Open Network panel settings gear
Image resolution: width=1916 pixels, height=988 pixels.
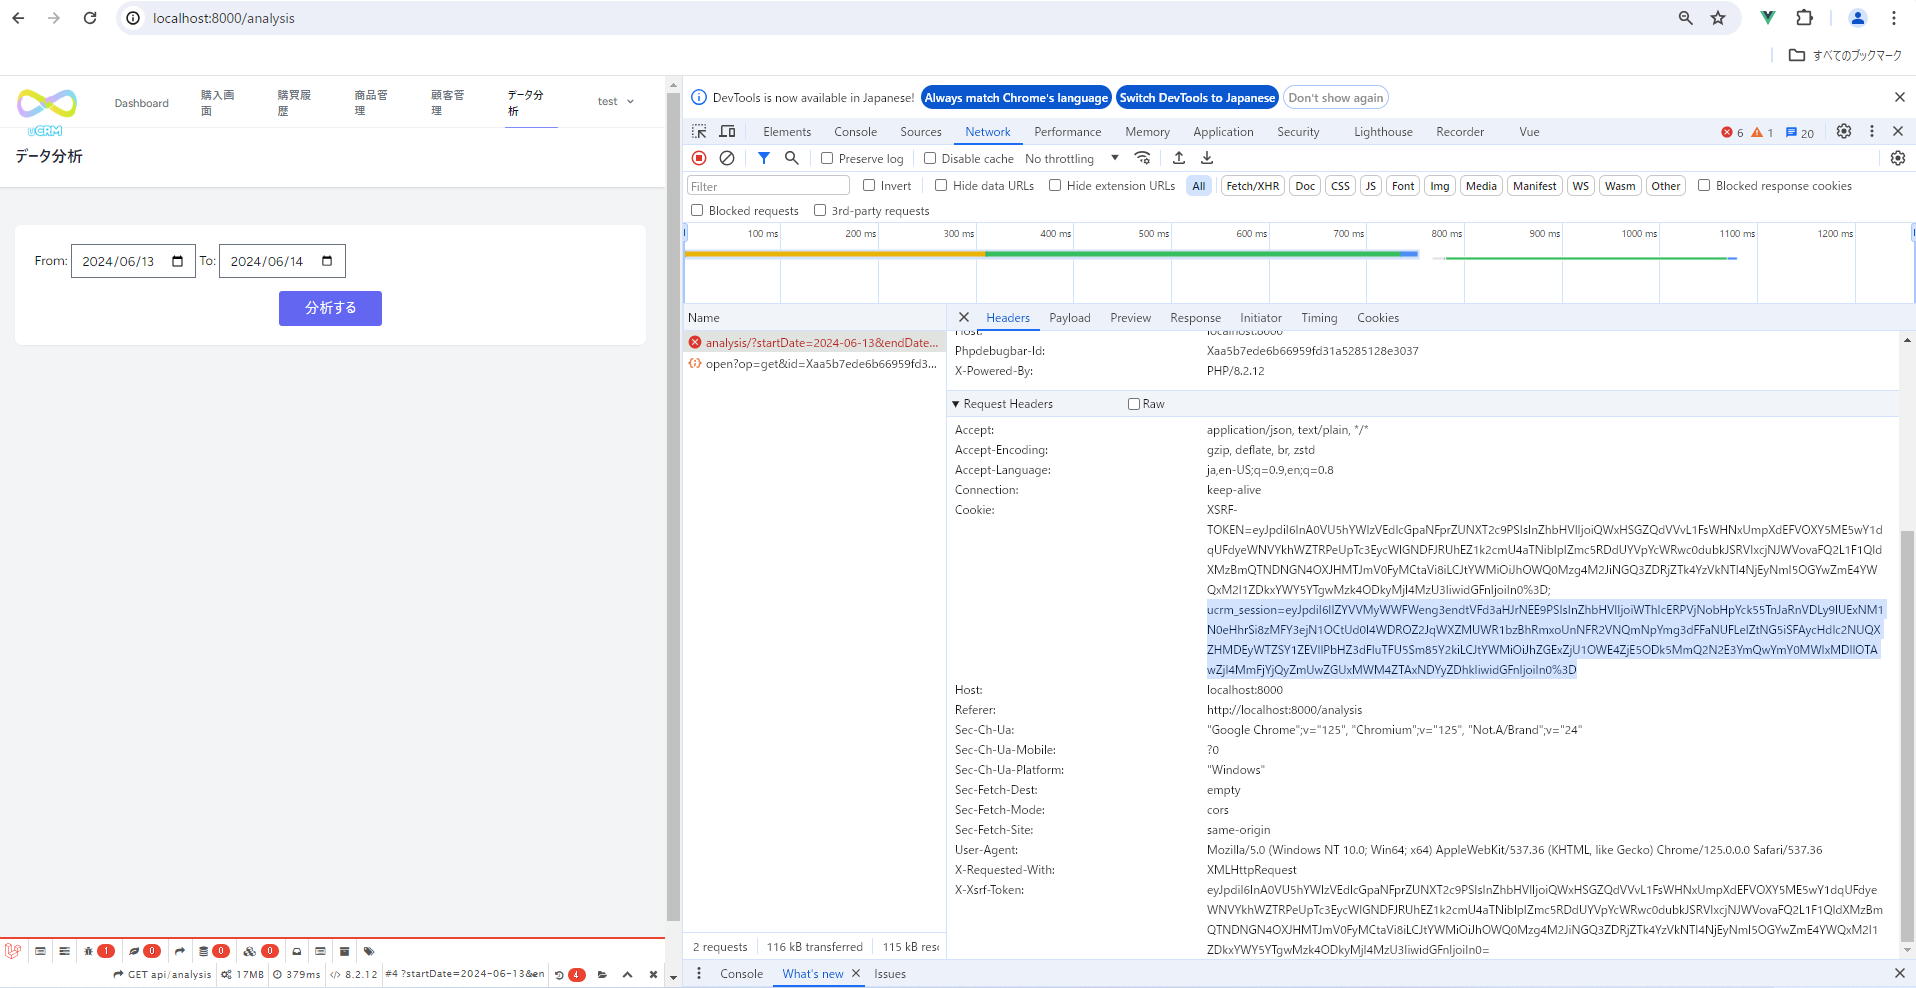(1898, 158)
